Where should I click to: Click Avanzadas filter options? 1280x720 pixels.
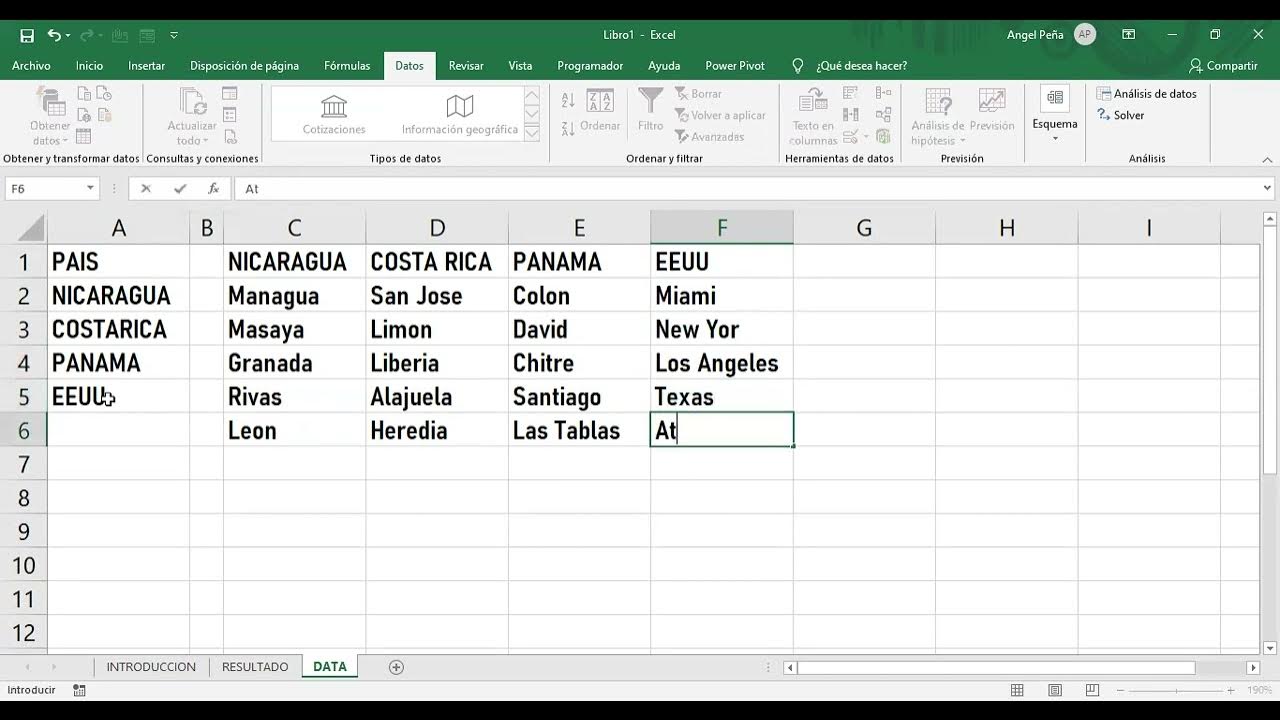709,136
